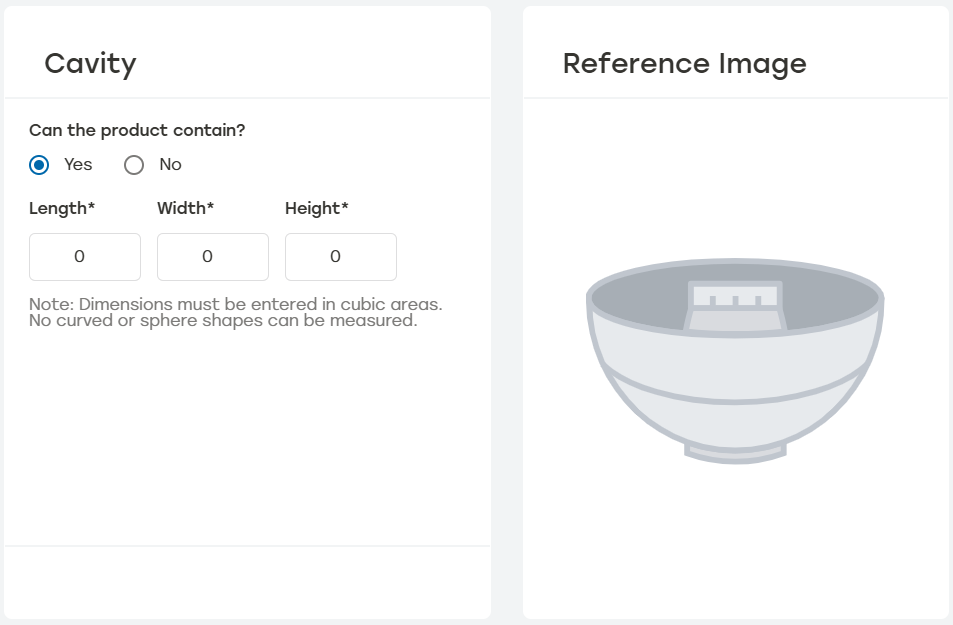Click the note about cubic dimensions
The image size is (953, 625).
(x=236, y=312)
